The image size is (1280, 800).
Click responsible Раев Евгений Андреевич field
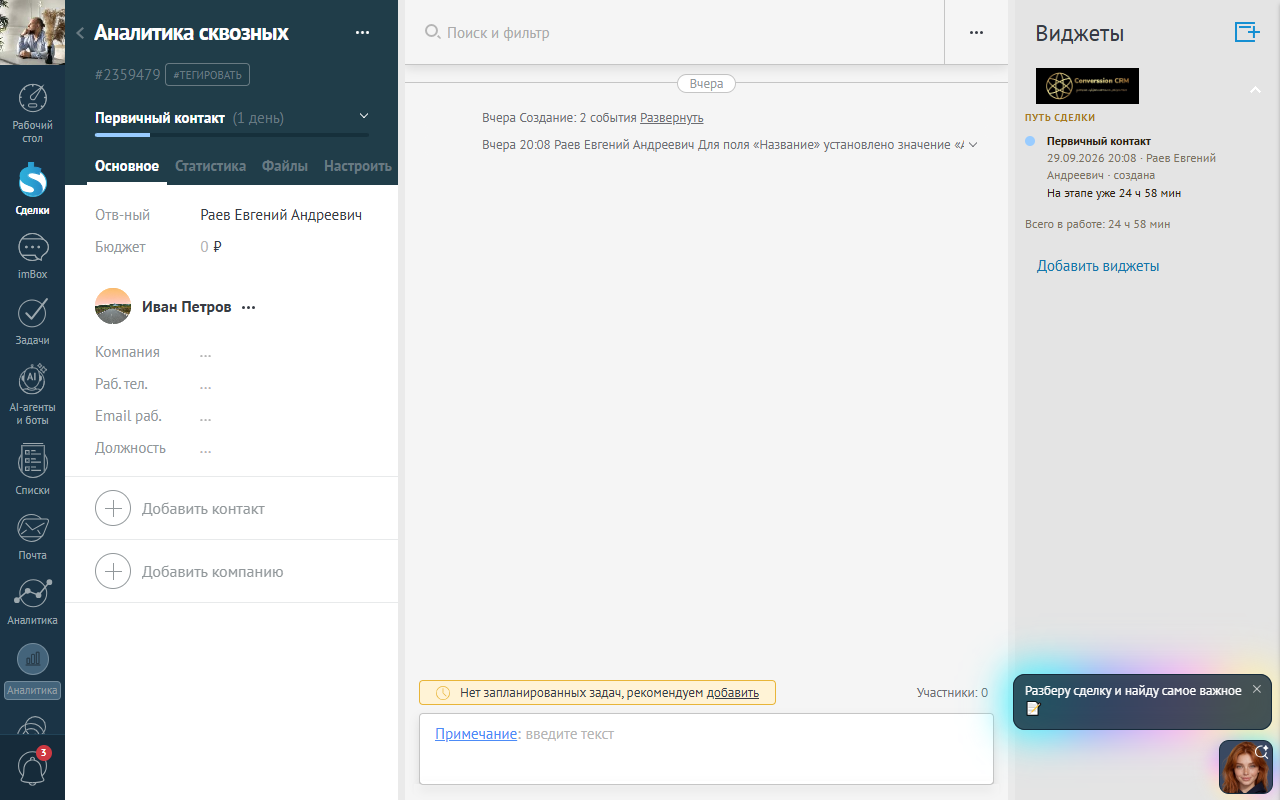(x=281, y=215)
